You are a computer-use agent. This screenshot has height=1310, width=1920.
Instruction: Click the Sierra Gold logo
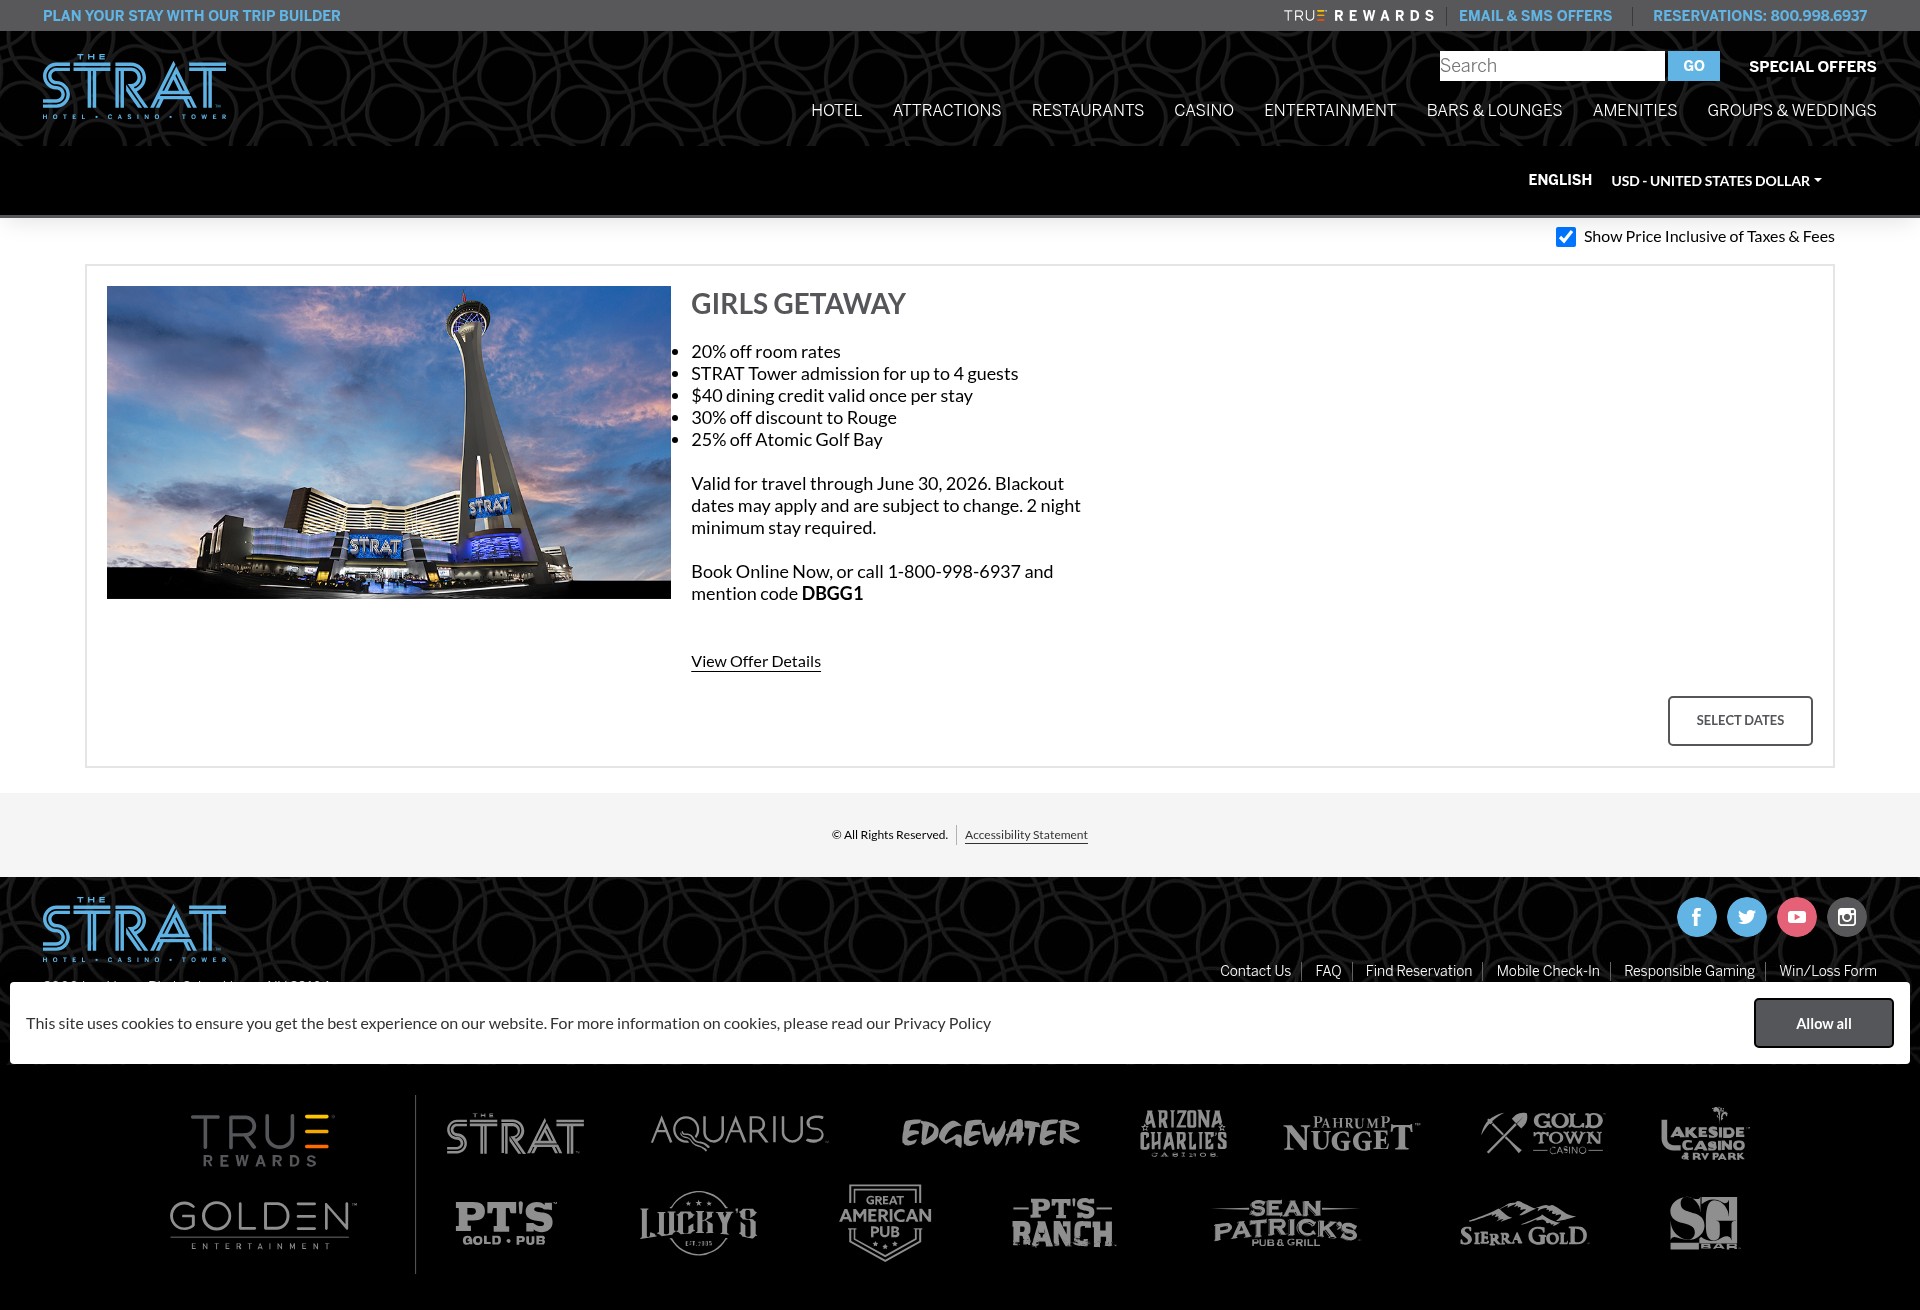[x=1523, y=1224]
